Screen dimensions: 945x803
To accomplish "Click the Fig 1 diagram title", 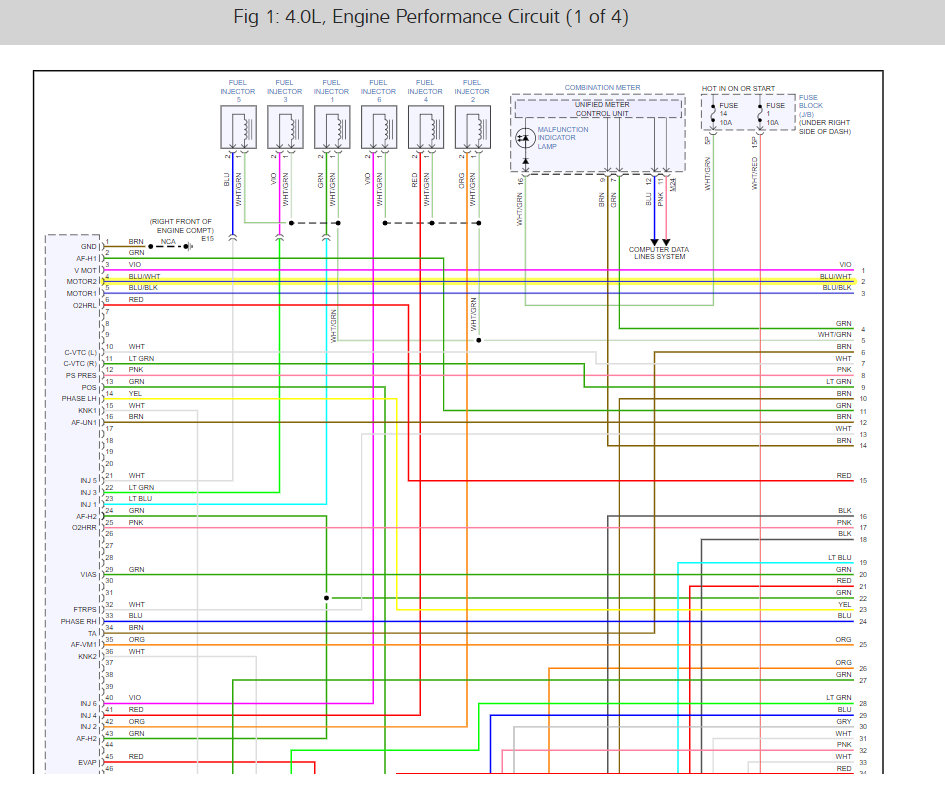I will point(430,17).
